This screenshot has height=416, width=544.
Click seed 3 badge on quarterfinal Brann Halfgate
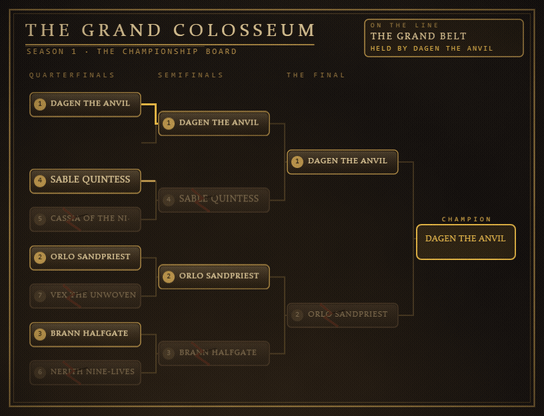pos(40,334)
